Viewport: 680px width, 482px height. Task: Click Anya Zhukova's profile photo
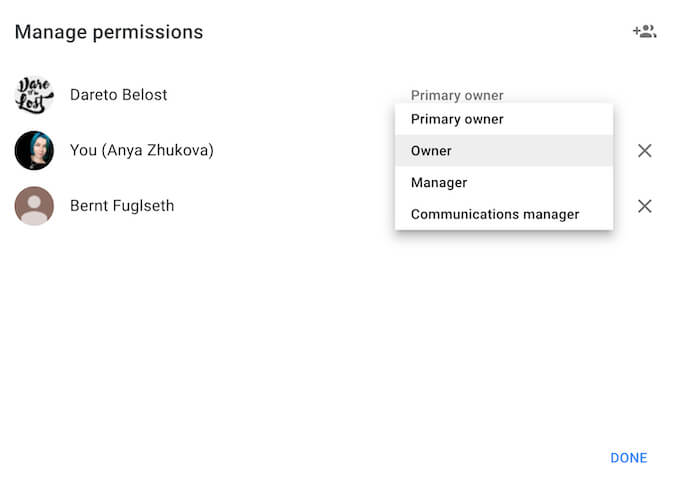[x=34, y=151]
